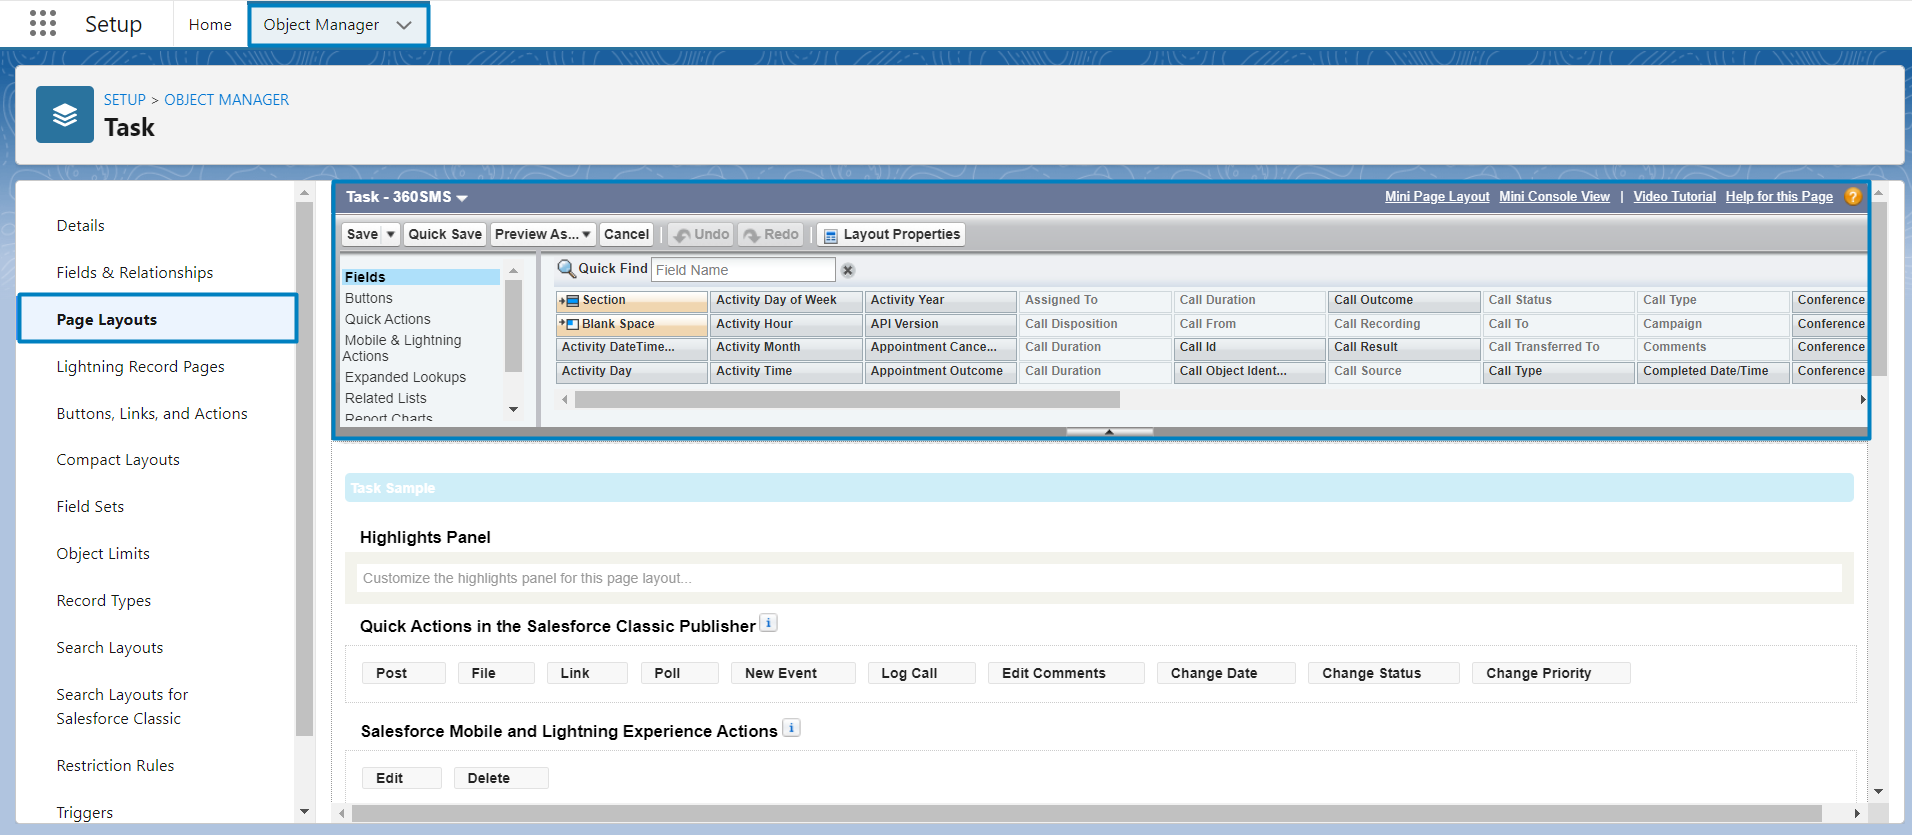The image size is (1912, 835).
Task: Click the orange help question mark icon
Action: 1853,197
